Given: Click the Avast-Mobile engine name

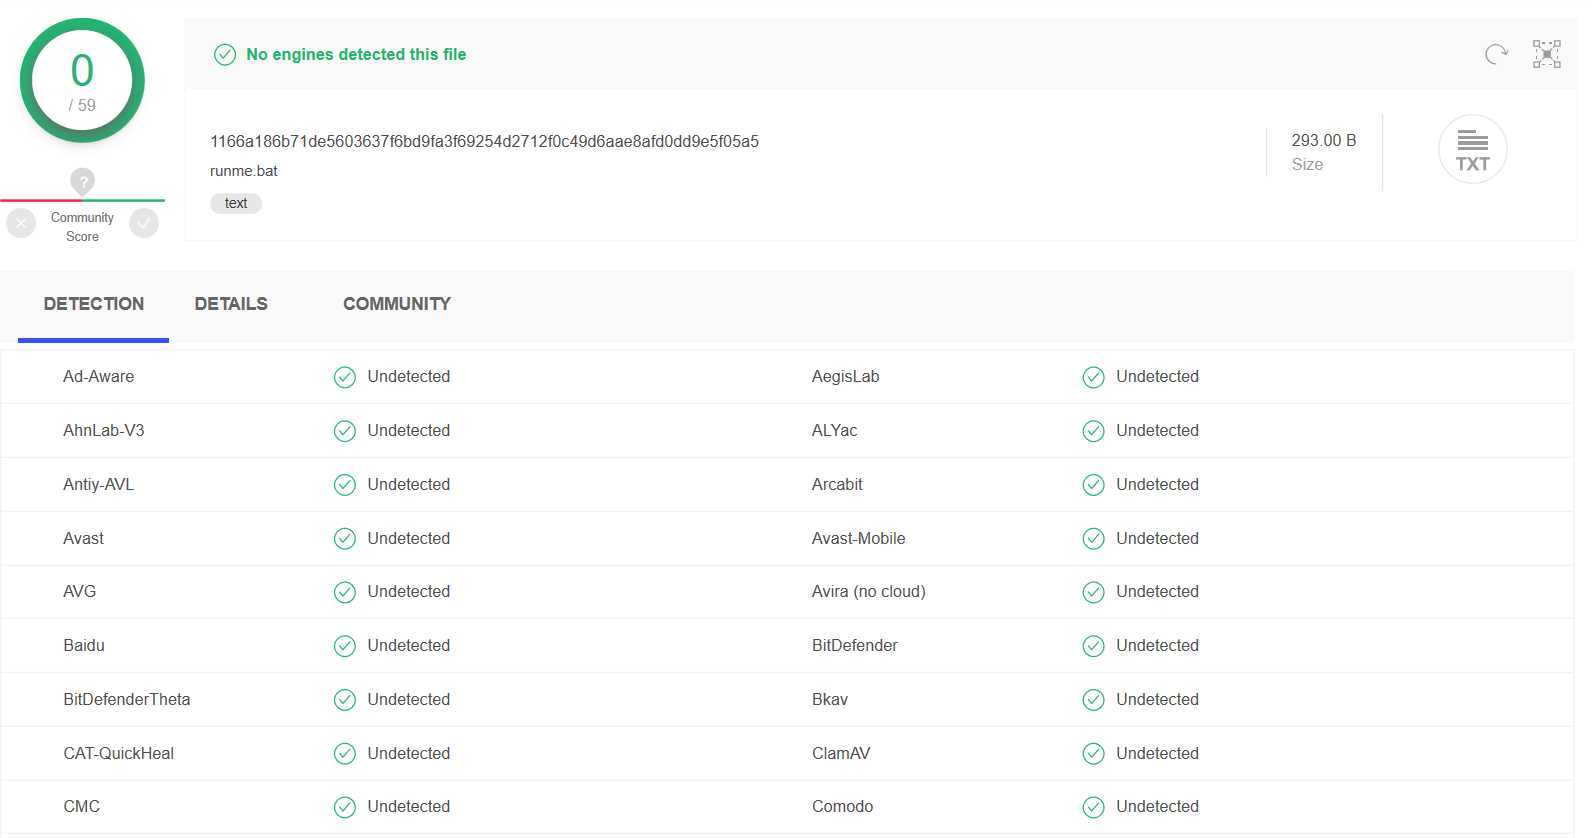Looking at the screenshot, I should tap(858, 538).
